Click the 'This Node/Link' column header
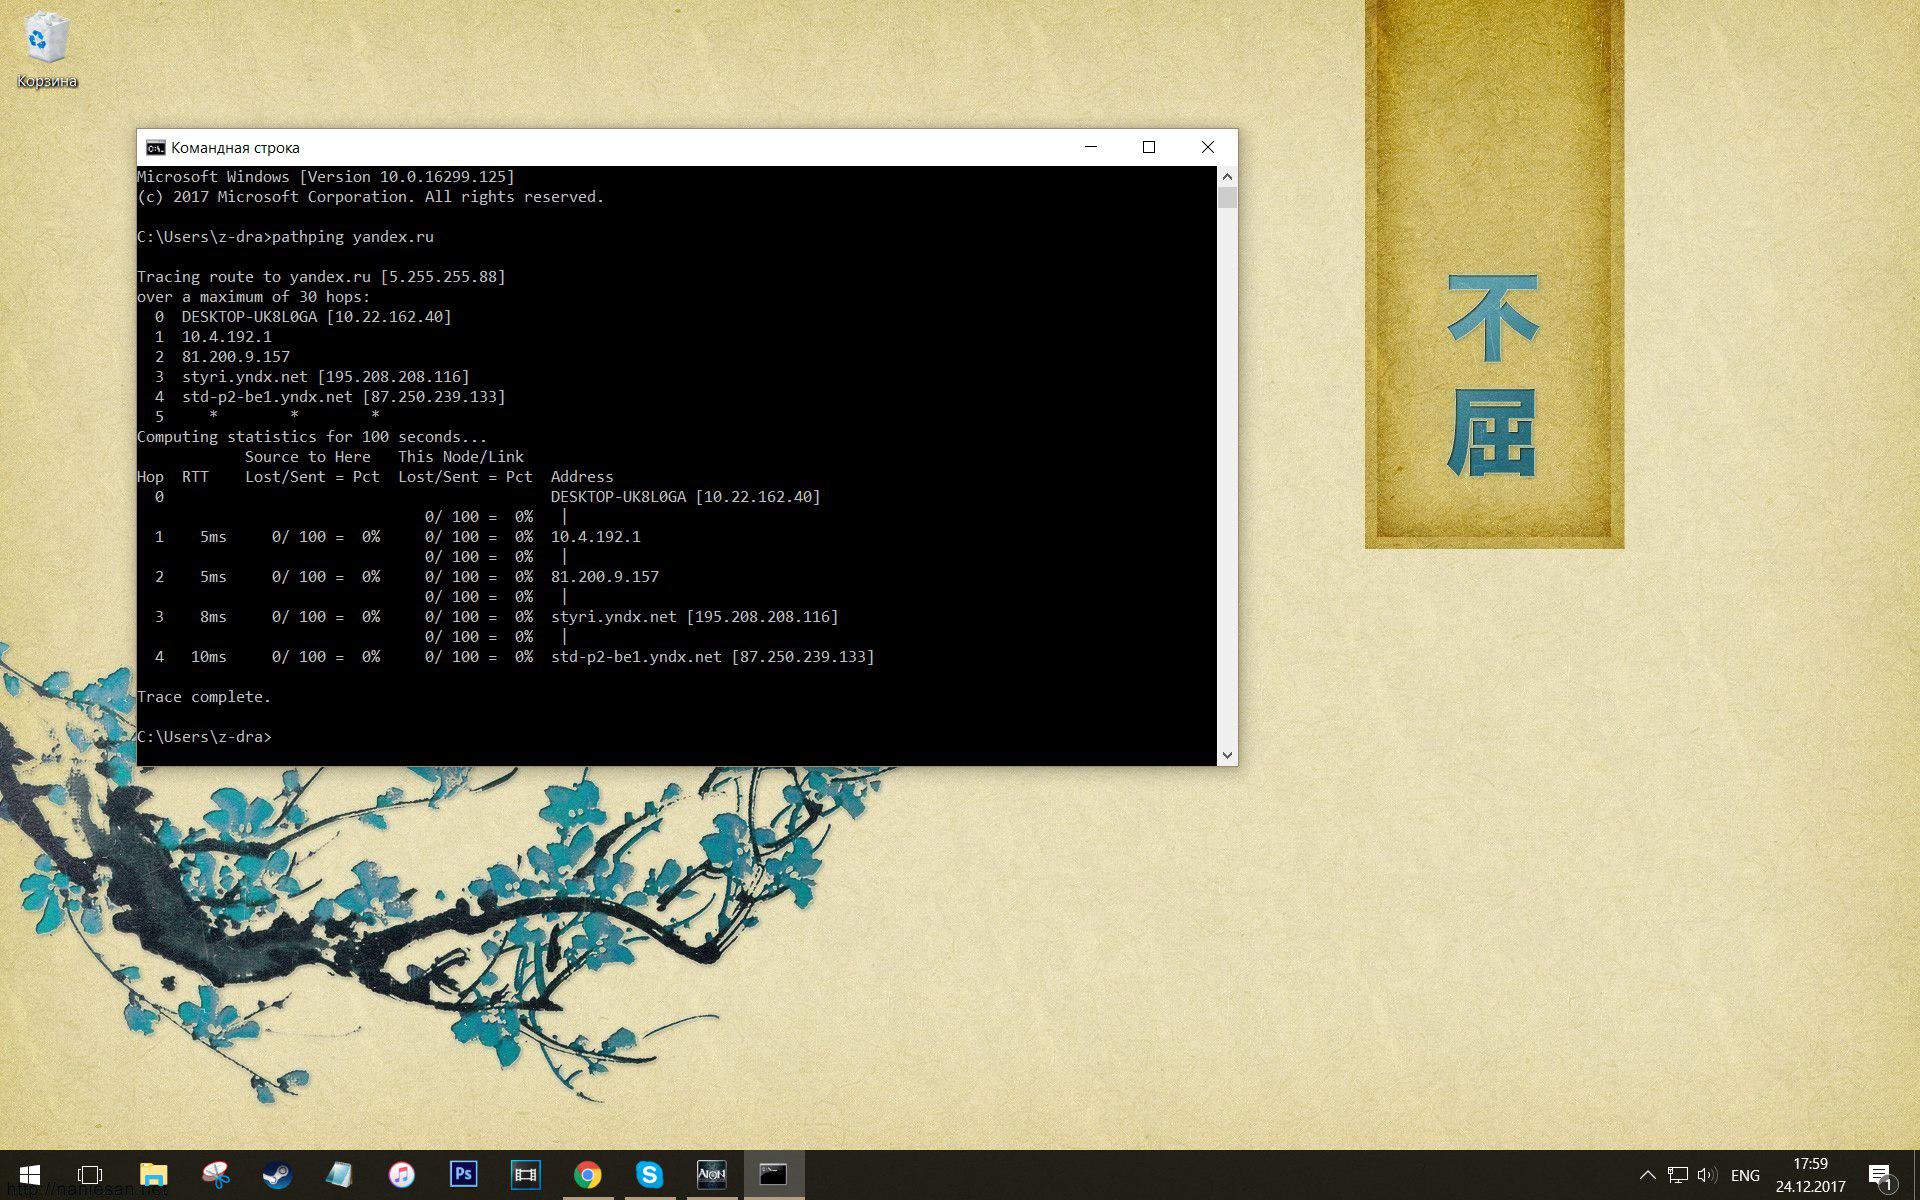The height and width of the screenshot is (1200, 1920). (461, 457)
